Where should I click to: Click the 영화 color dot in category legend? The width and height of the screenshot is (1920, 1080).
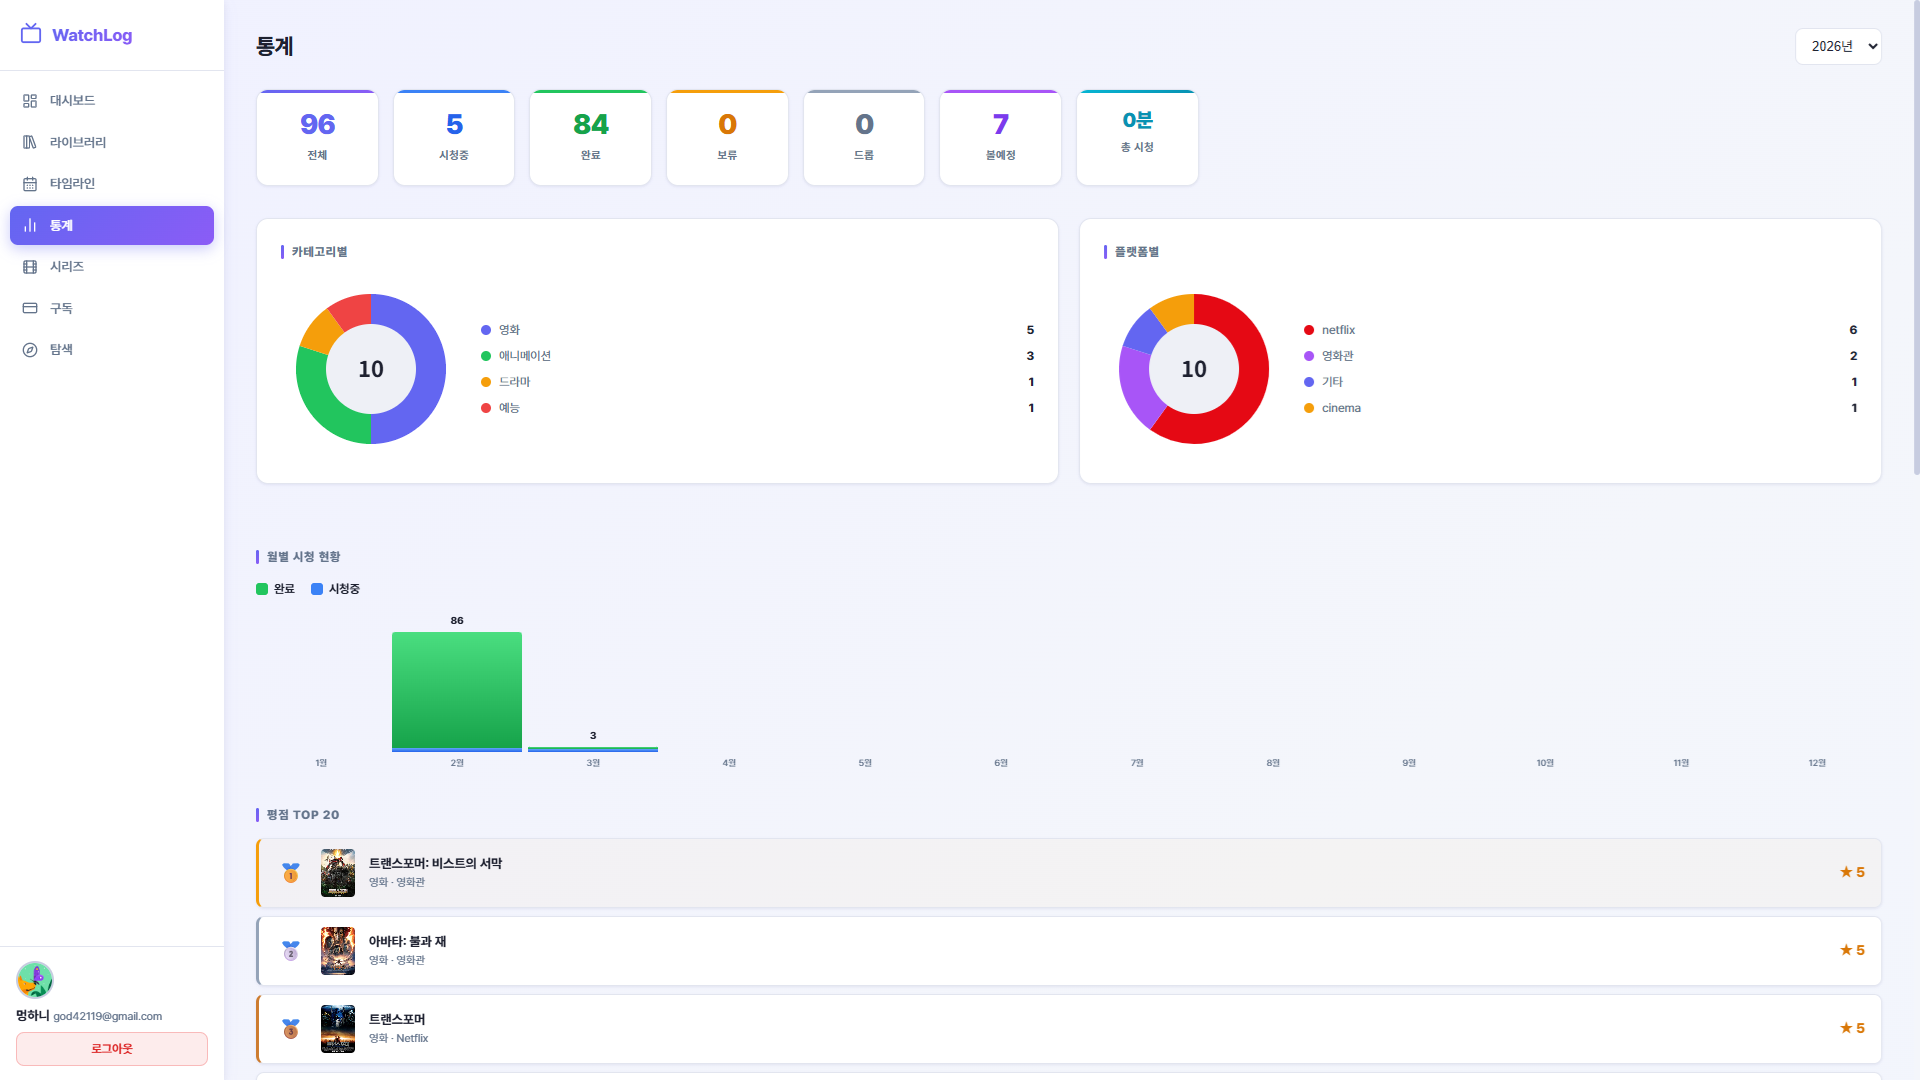coord(486,330)
